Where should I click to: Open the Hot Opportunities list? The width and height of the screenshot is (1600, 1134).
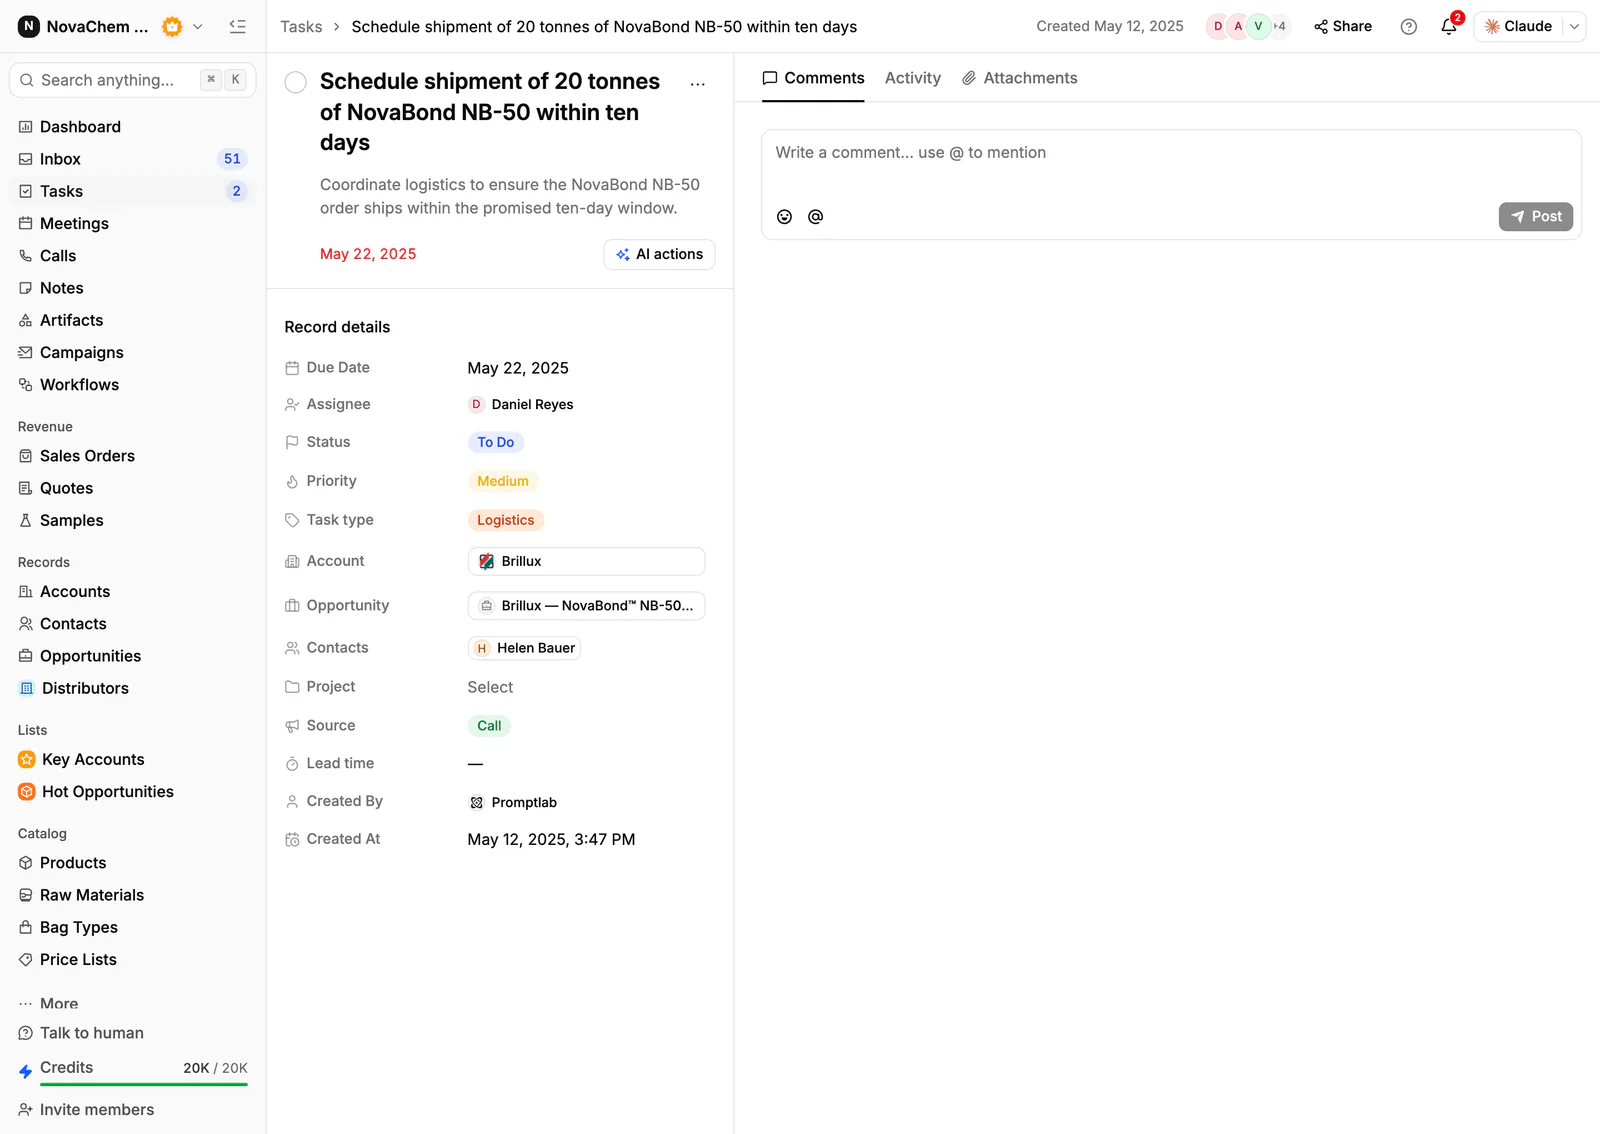tap(133, 792)
